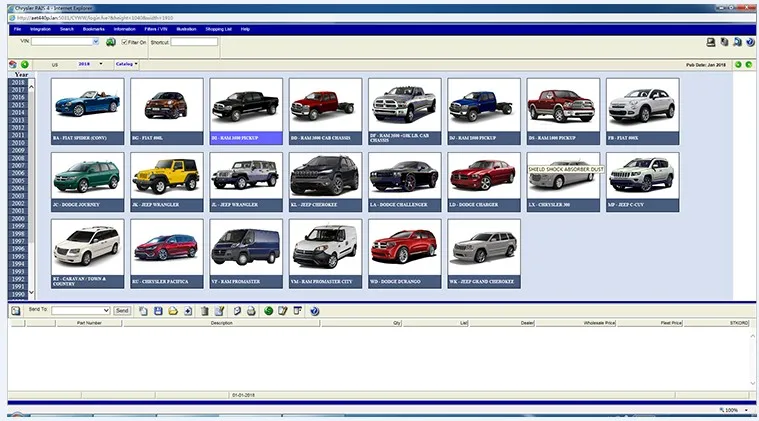This screenshot has width=759, height=421.
Task: Click the year list scroll down arrow
Action: pyautogui.click(x=31, y=292)
